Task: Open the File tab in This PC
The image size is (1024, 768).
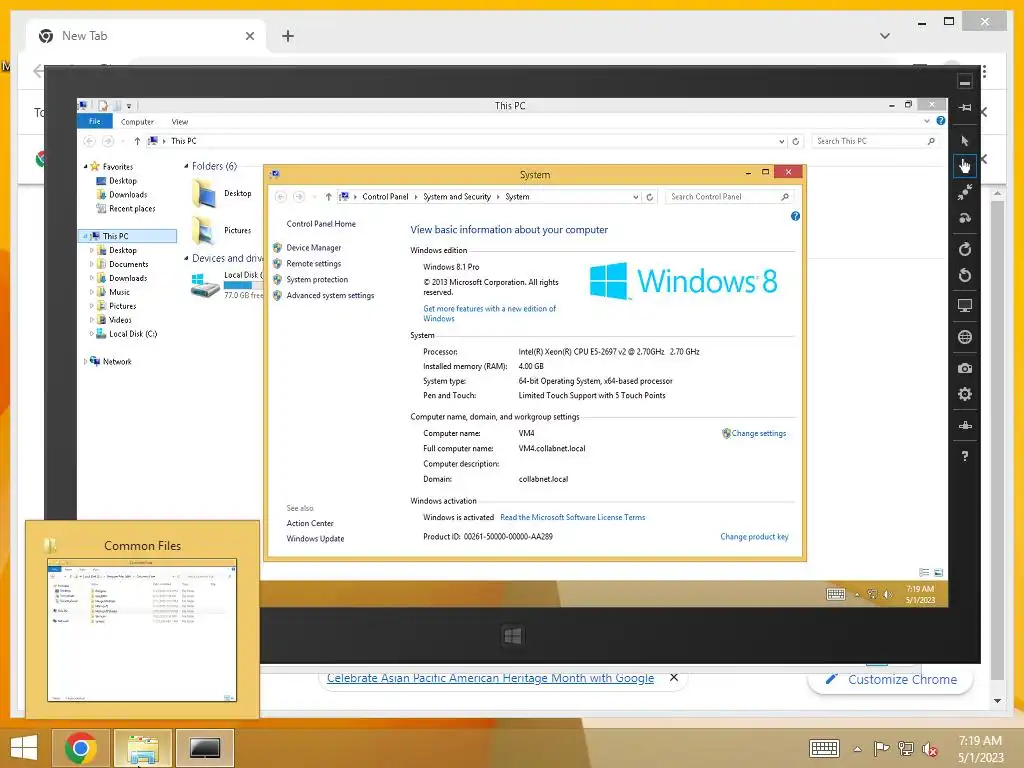Action: coord(95,121)
